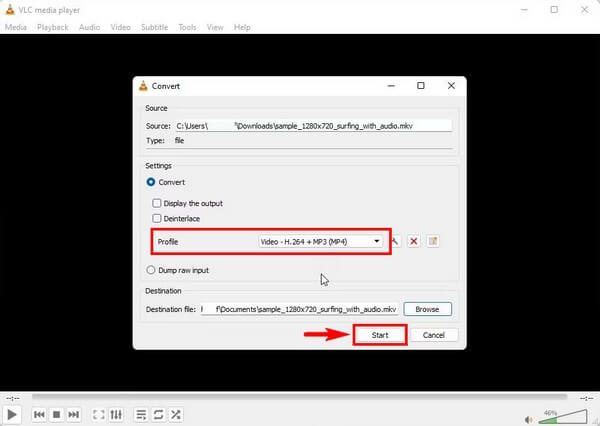Skip to previous media track
The height and width of the screenshot is (426, 600).
pyautogui.click(x=39, y=415)
